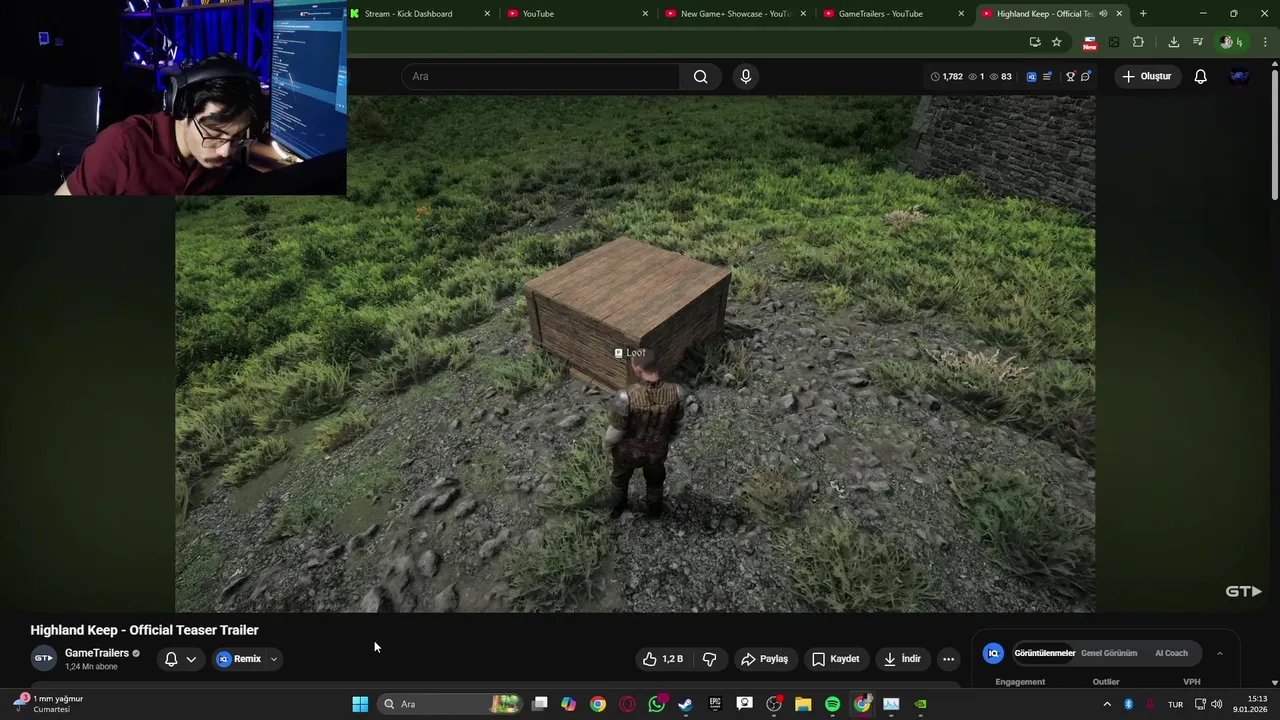Click the 1,782 clock stat in vidIQ bar
The height and width of the screenshot is (720, 1280).
click(x=946, y=76)
